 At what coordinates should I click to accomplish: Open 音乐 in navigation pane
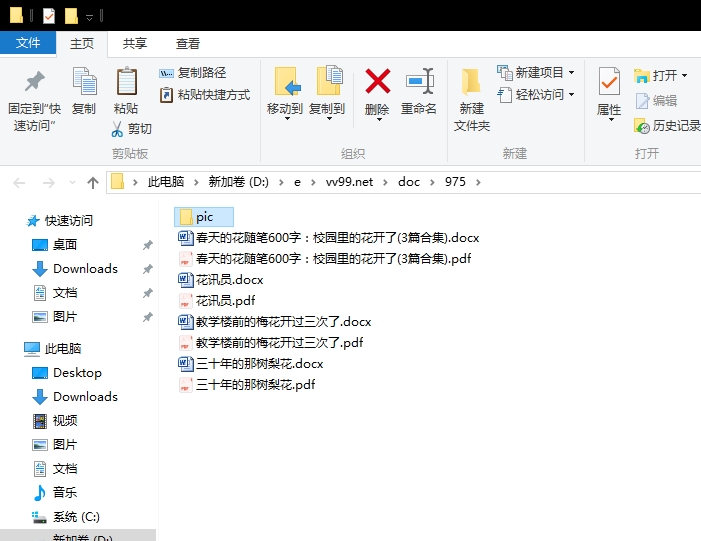(55, 493)
